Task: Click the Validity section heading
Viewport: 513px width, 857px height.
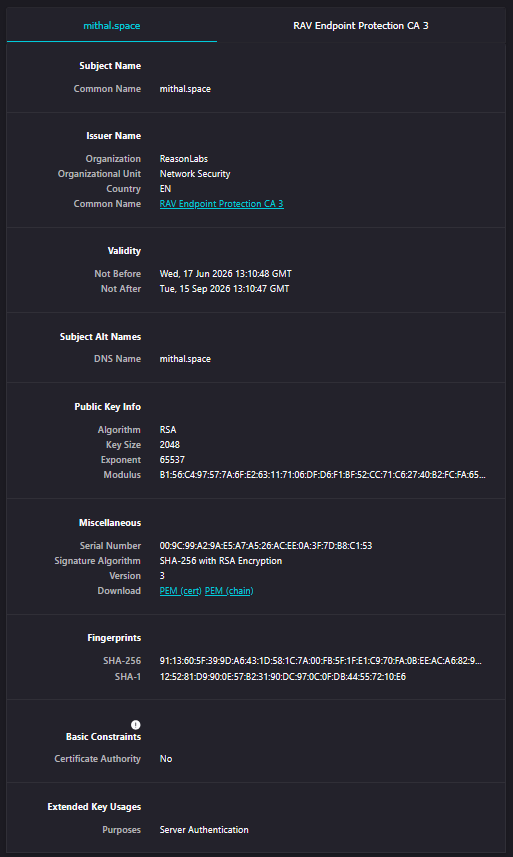Action: [124, 251]
